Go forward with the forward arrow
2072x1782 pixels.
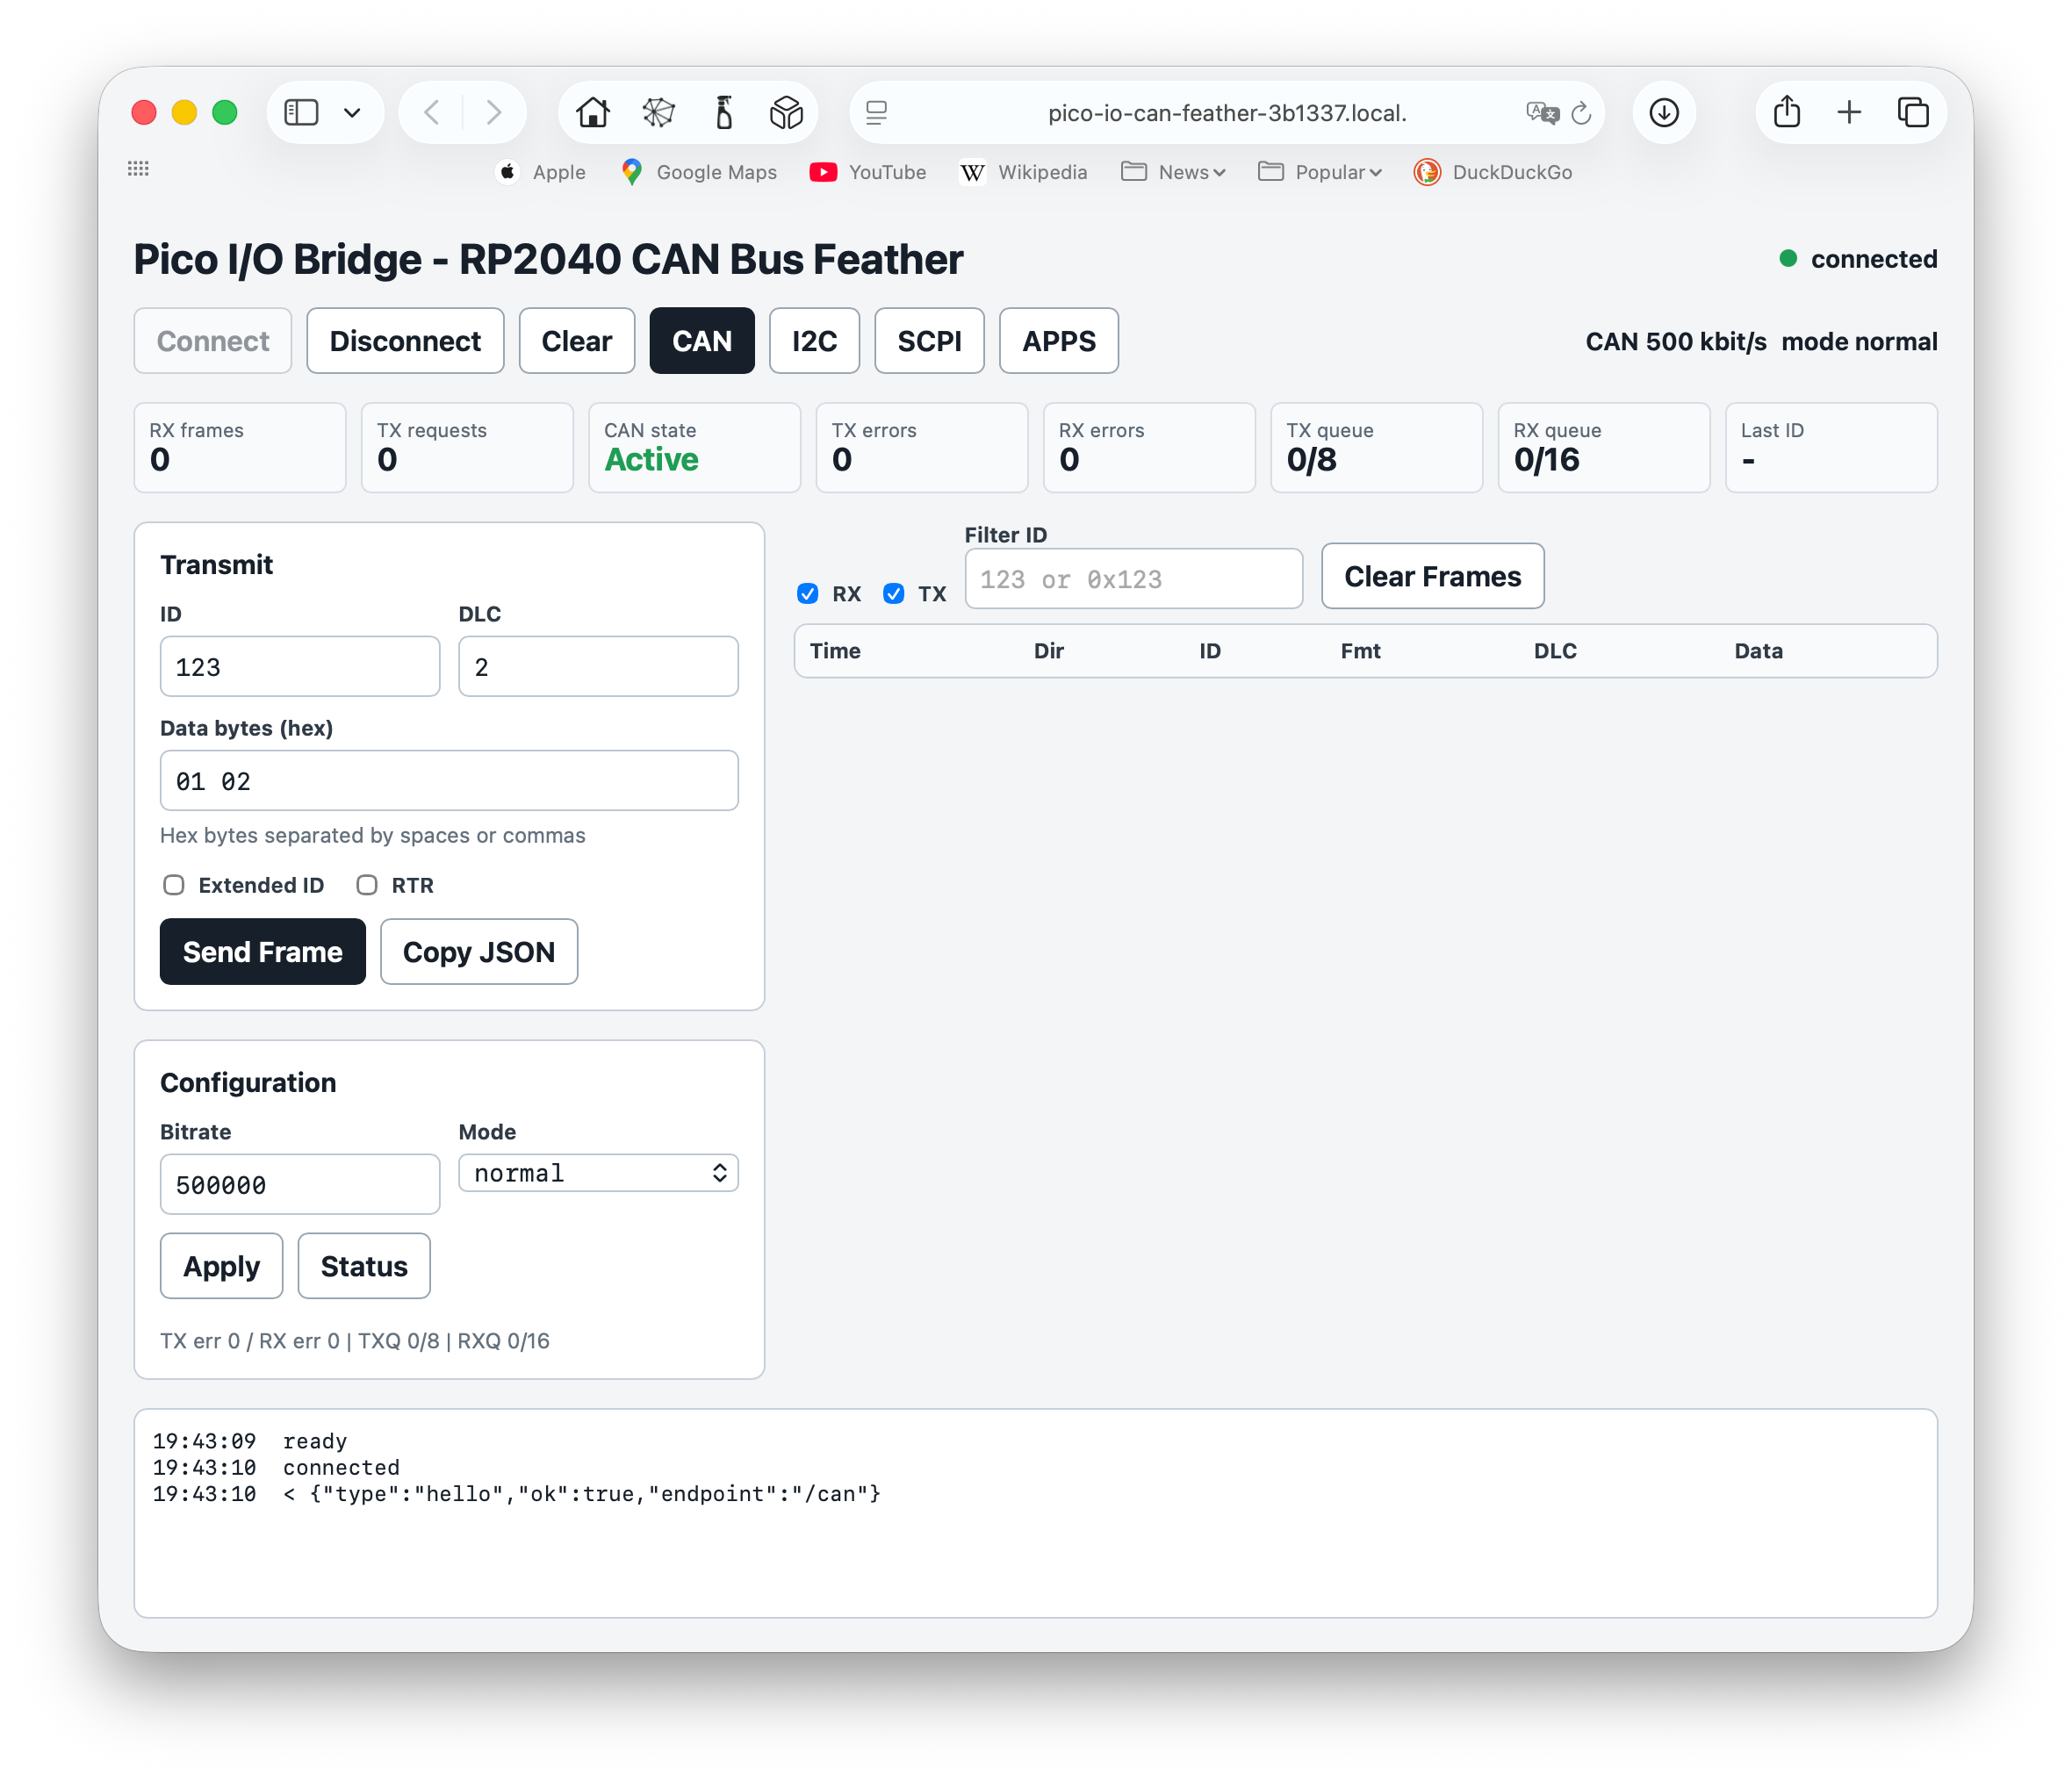tap(493, 112)
